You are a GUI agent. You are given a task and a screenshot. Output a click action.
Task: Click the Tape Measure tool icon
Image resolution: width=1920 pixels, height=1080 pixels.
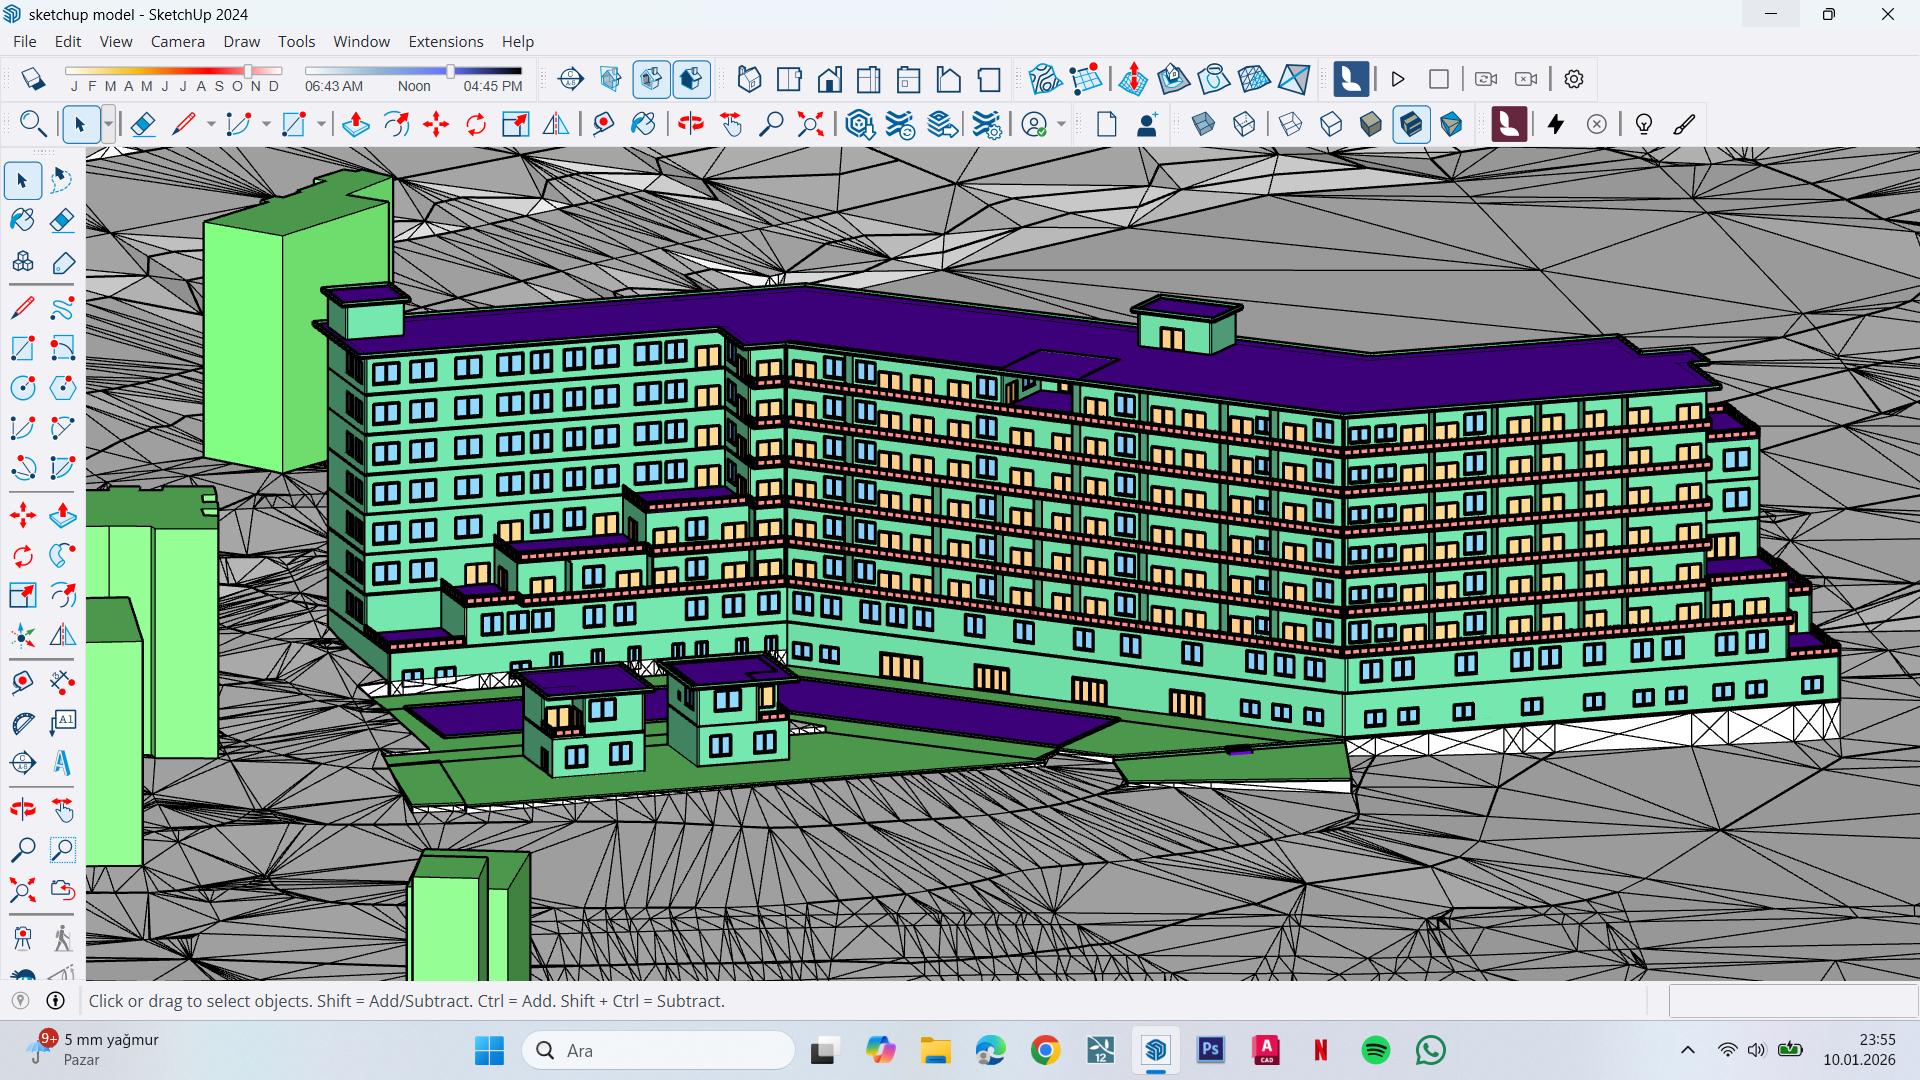pyautogui.click(x=603, y=124)
